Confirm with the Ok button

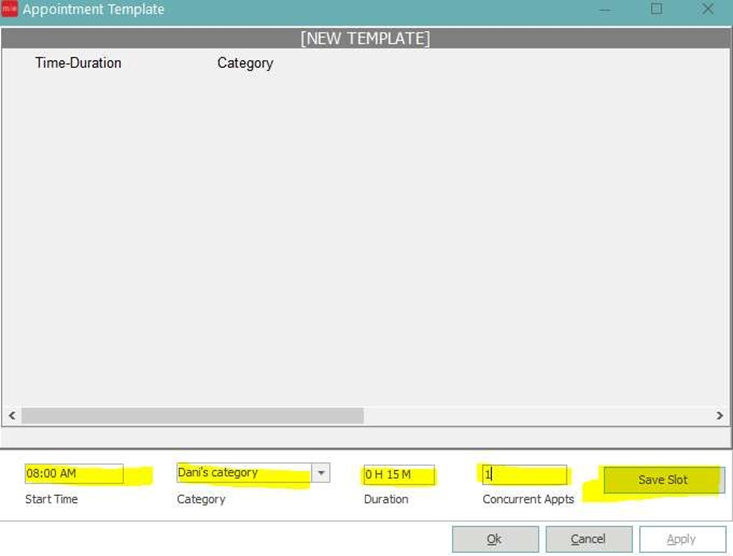coord(495,539)
